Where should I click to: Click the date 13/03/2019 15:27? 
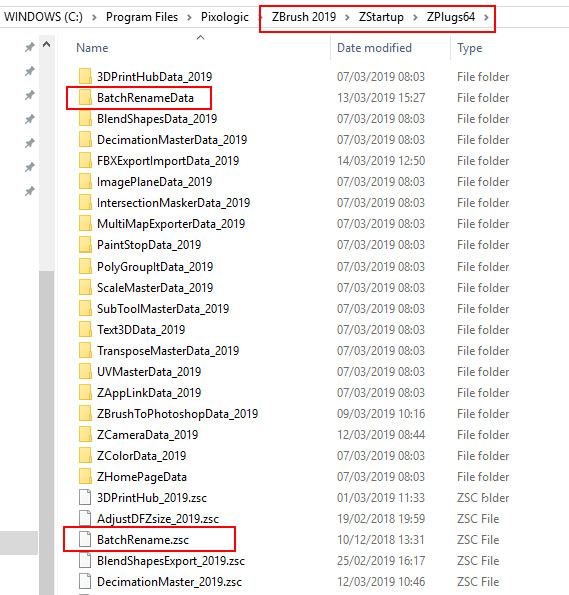pyautogui.click(x=381, y=98)
